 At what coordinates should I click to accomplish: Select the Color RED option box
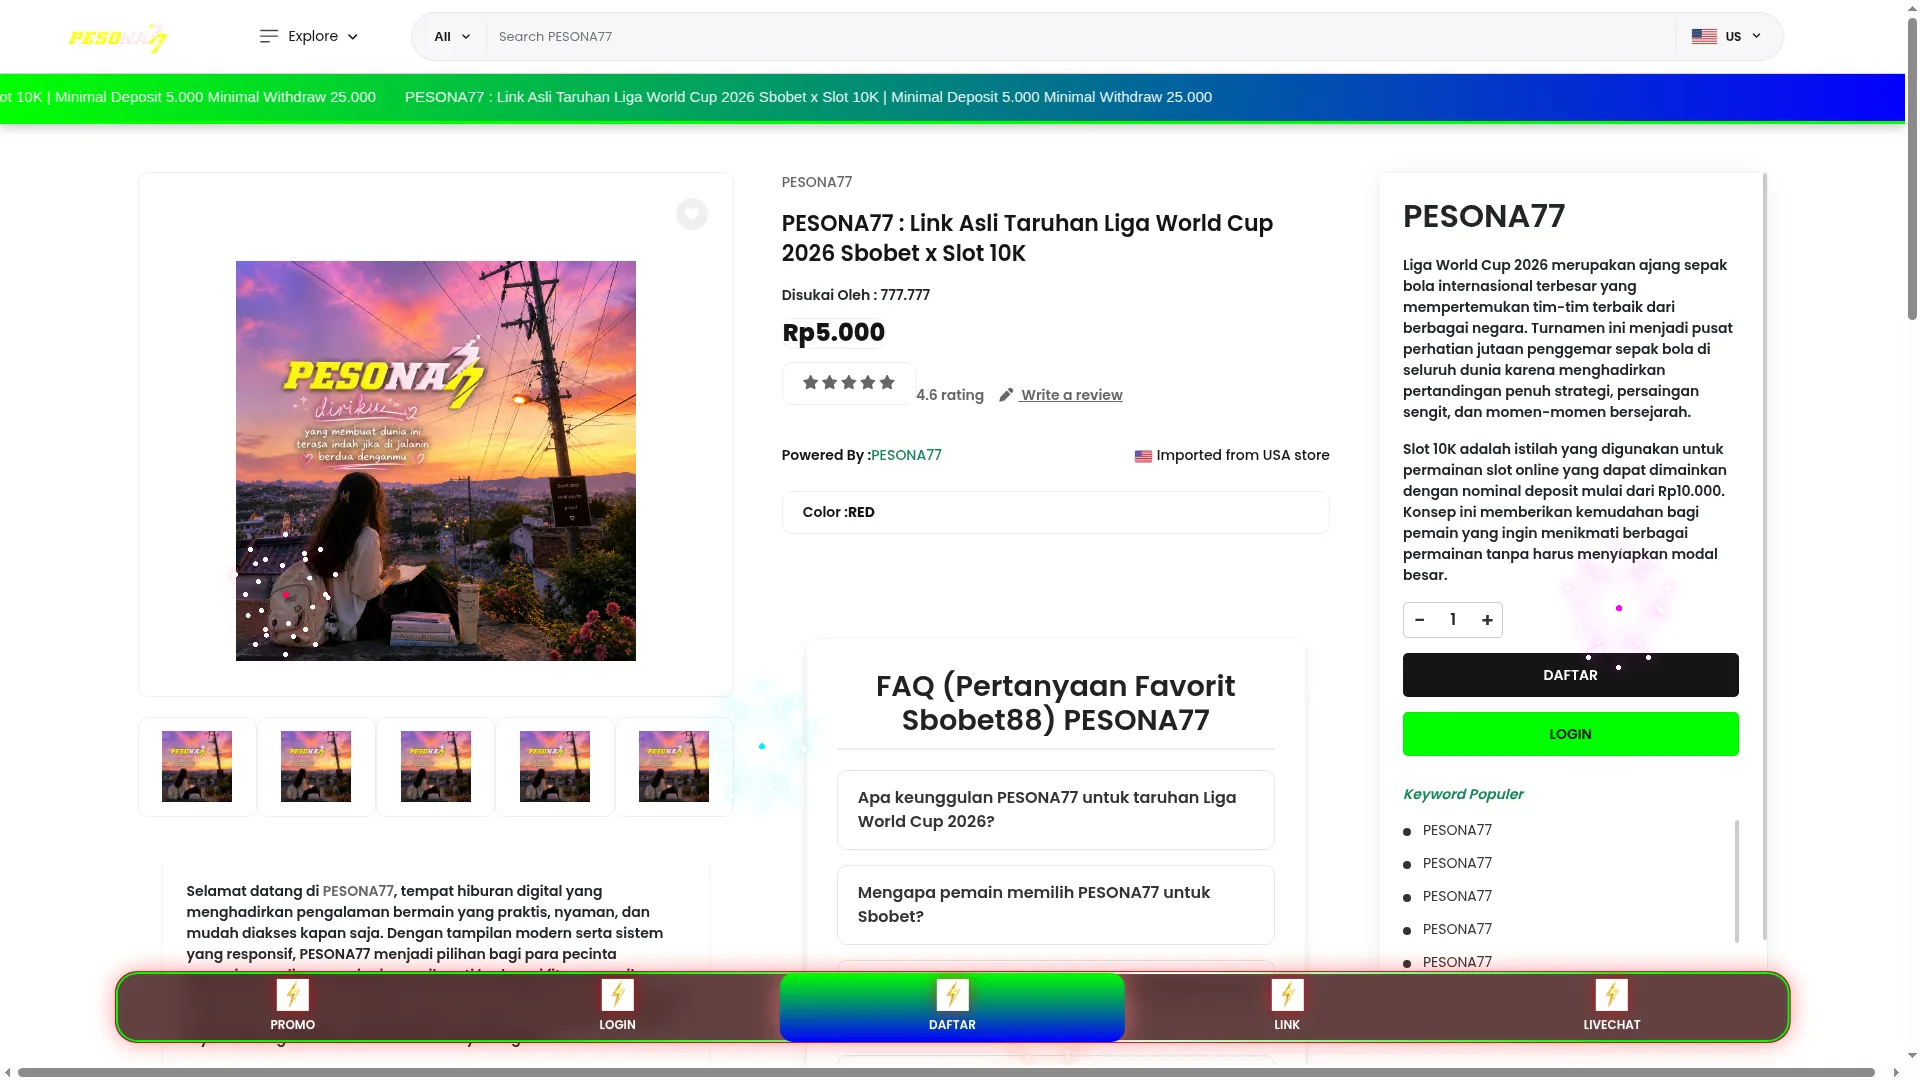(x=1056, y=512)
